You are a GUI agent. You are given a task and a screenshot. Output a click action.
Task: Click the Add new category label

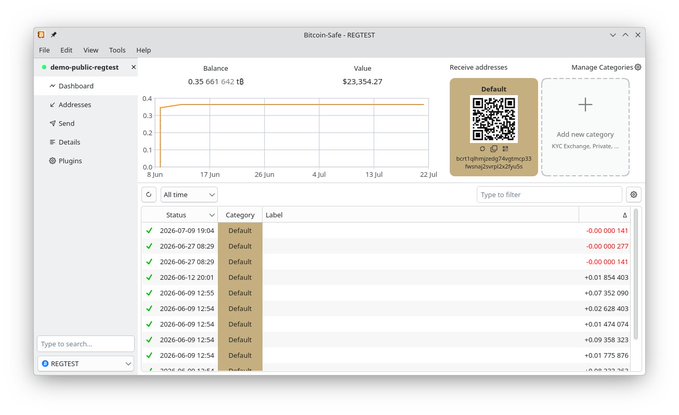(x=585, y=134)
